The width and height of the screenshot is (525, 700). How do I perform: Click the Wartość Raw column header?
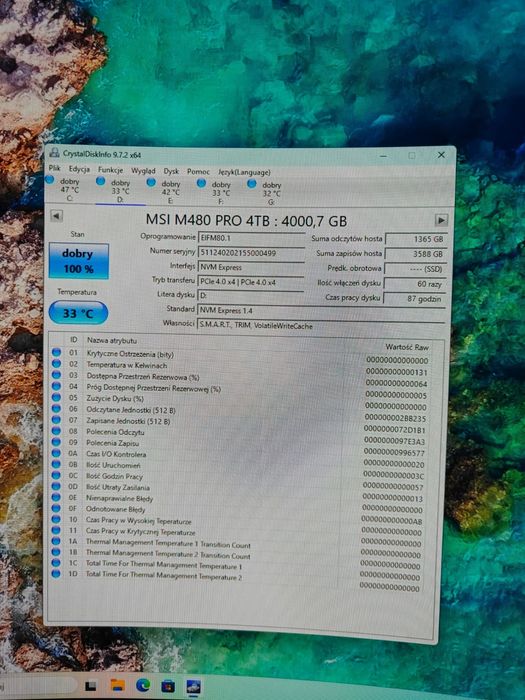click(407, 347)
